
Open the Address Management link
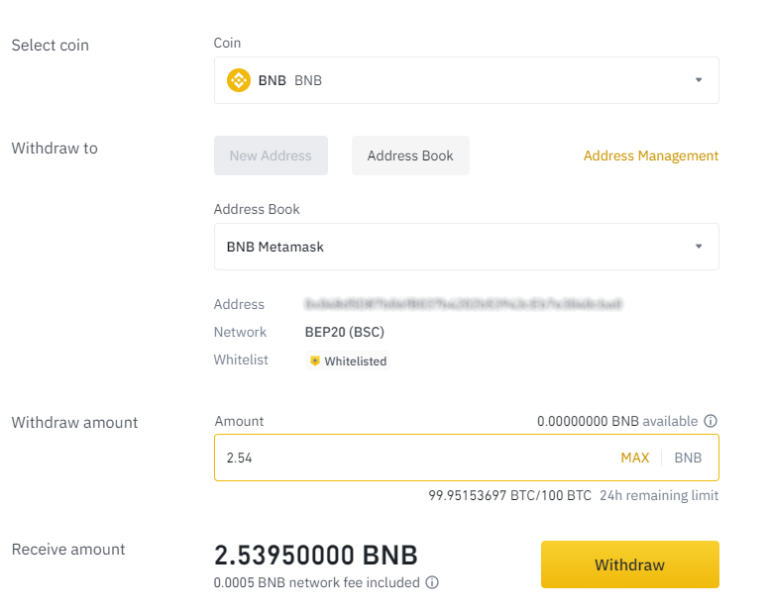(x=651, y=156)
